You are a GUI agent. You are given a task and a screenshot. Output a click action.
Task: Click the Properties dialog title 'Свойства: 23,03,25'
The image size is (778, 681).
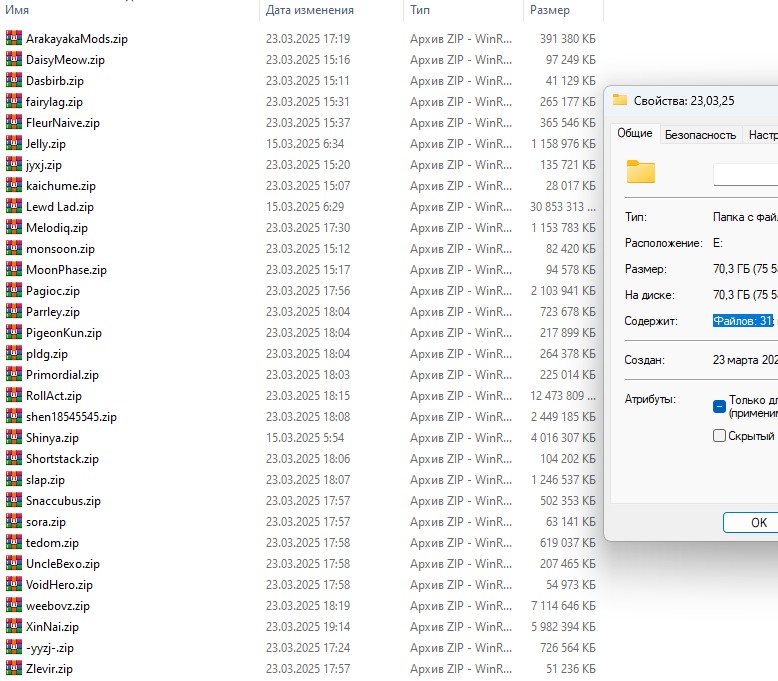pos(684,101)
